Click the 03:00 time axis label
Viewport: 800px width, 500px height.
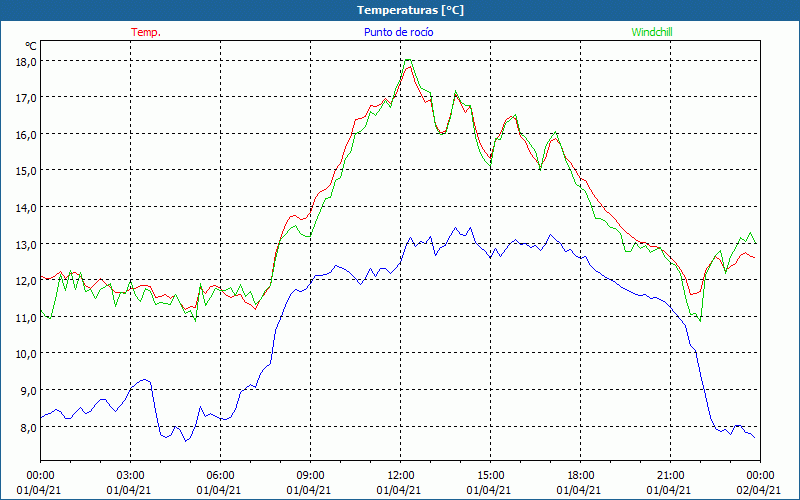click(x=131, y=476)
